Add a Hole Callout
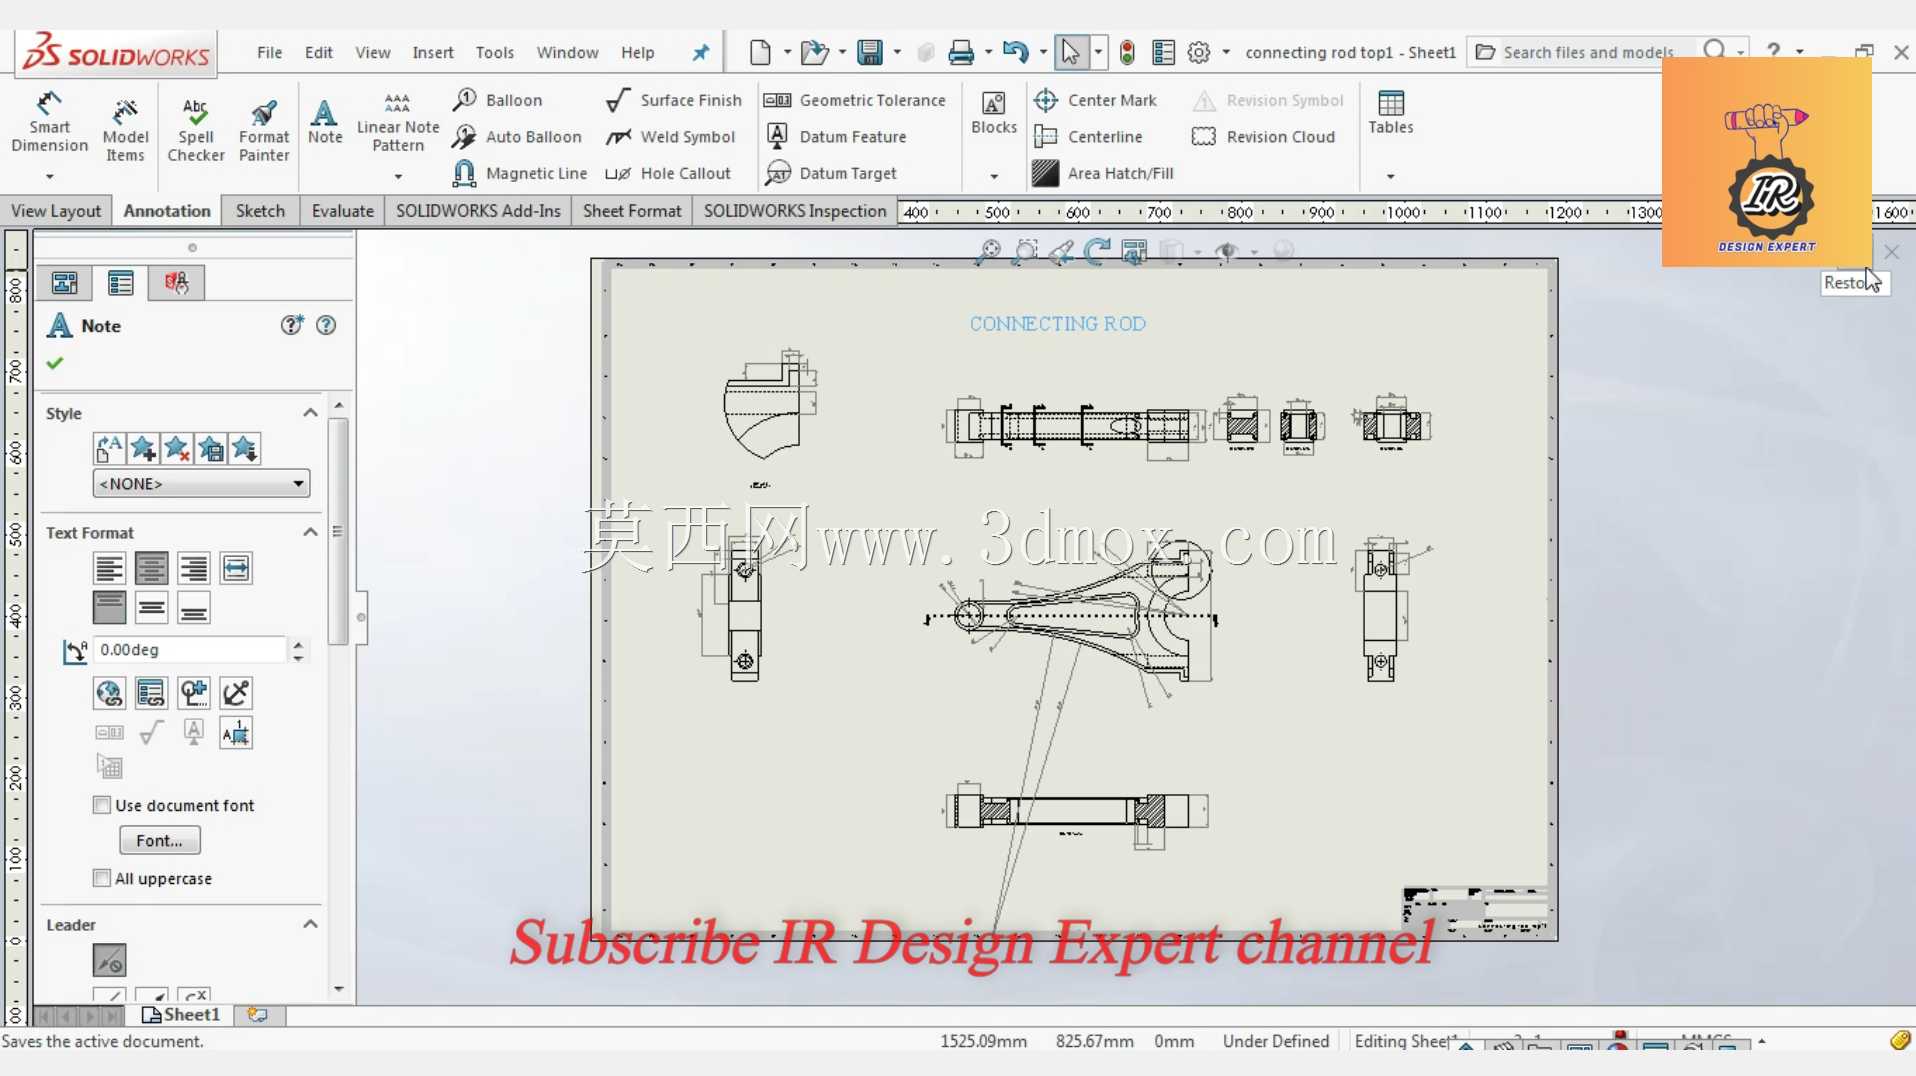 pyautogui.click(x=668, y=173)
